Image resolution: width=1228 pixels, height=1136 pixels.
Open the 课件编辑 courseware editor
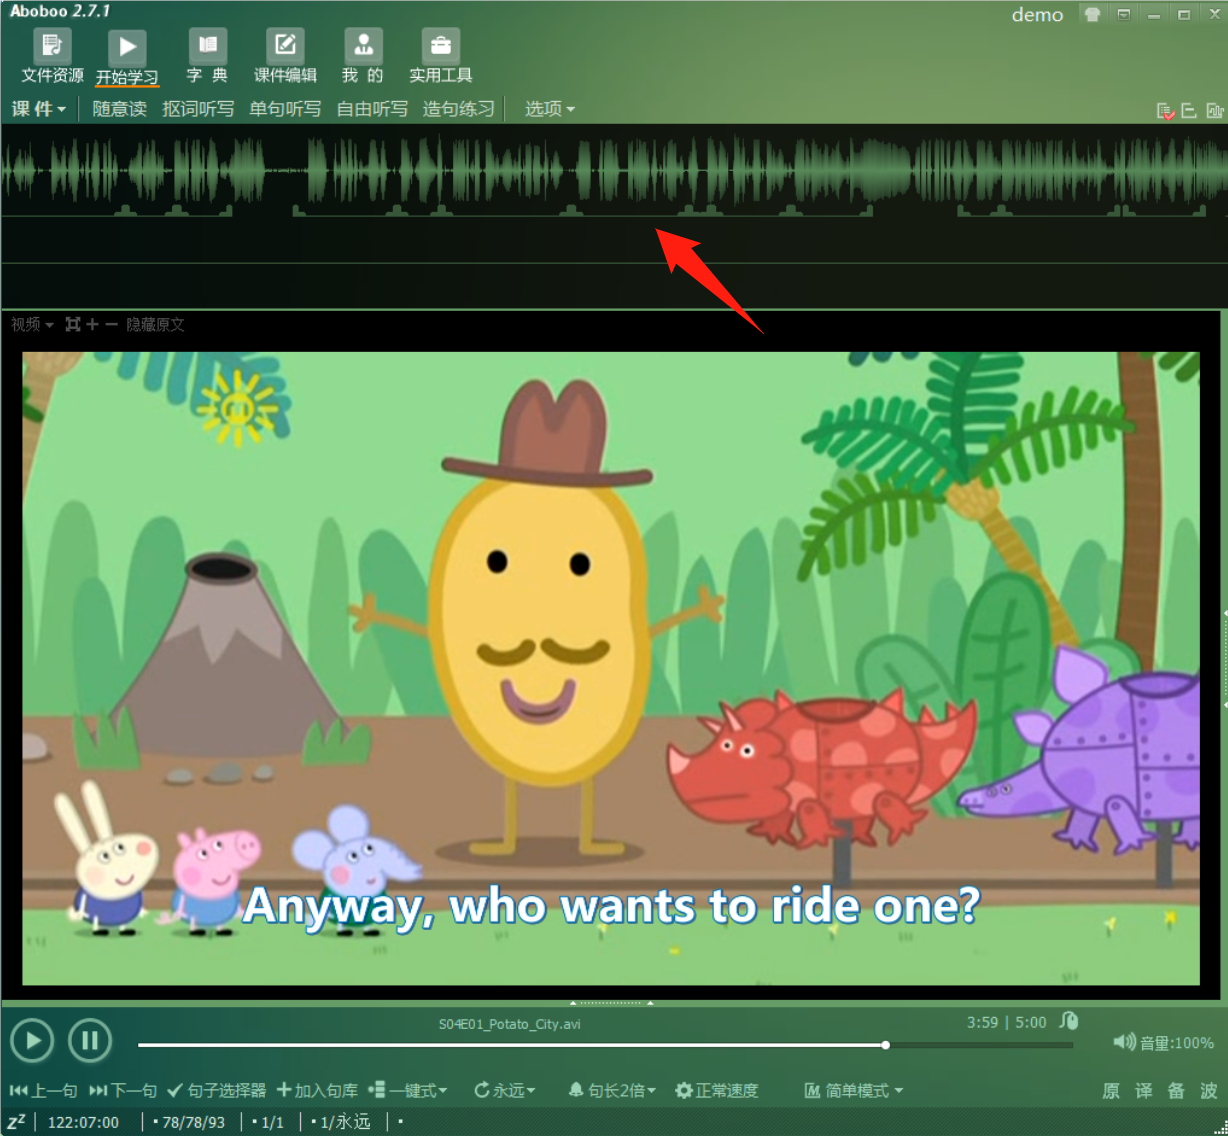tap(285, 57)
